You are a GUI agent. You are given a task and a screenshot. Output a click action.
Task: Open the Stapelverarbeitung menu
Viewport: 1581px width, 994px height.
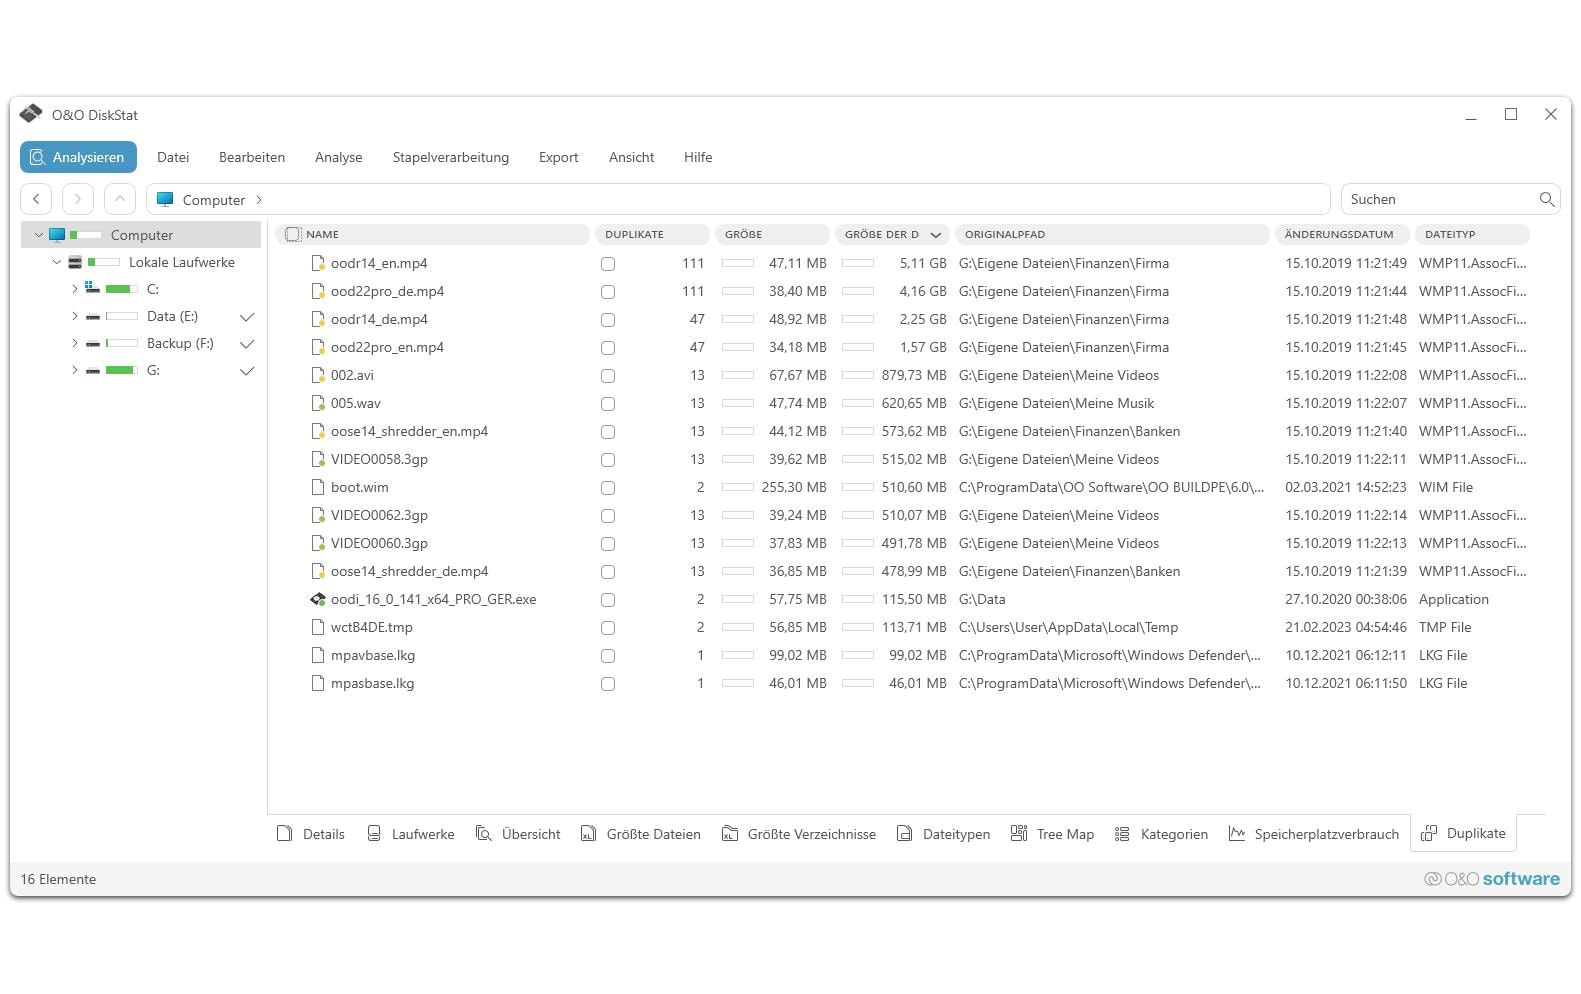[x=450, y=157]
